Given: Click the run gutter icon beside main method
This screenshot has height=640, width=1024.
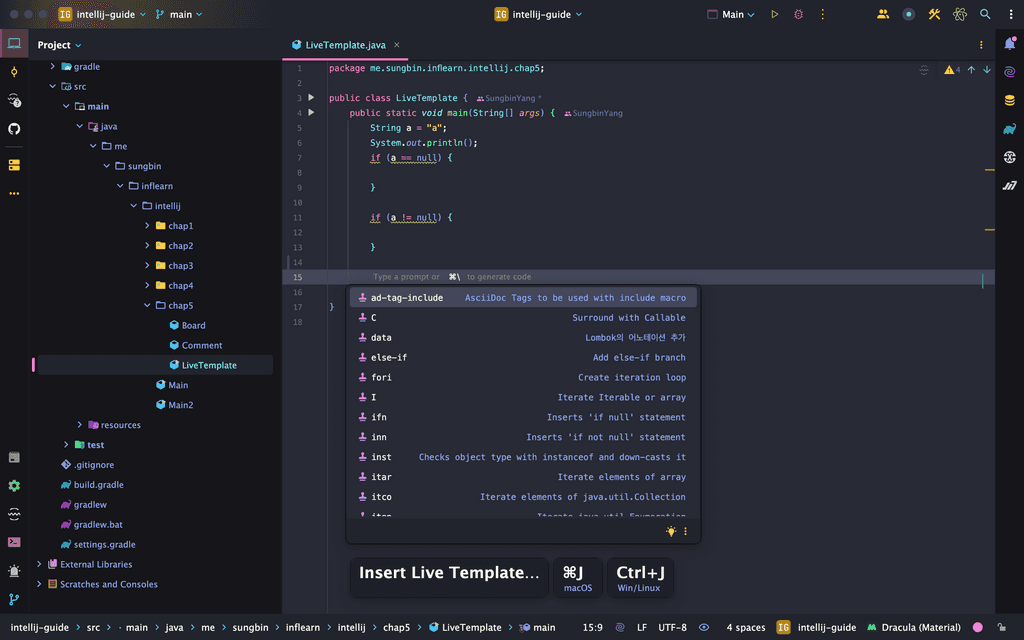Looking at the screenshot, I should coord(312,112).
